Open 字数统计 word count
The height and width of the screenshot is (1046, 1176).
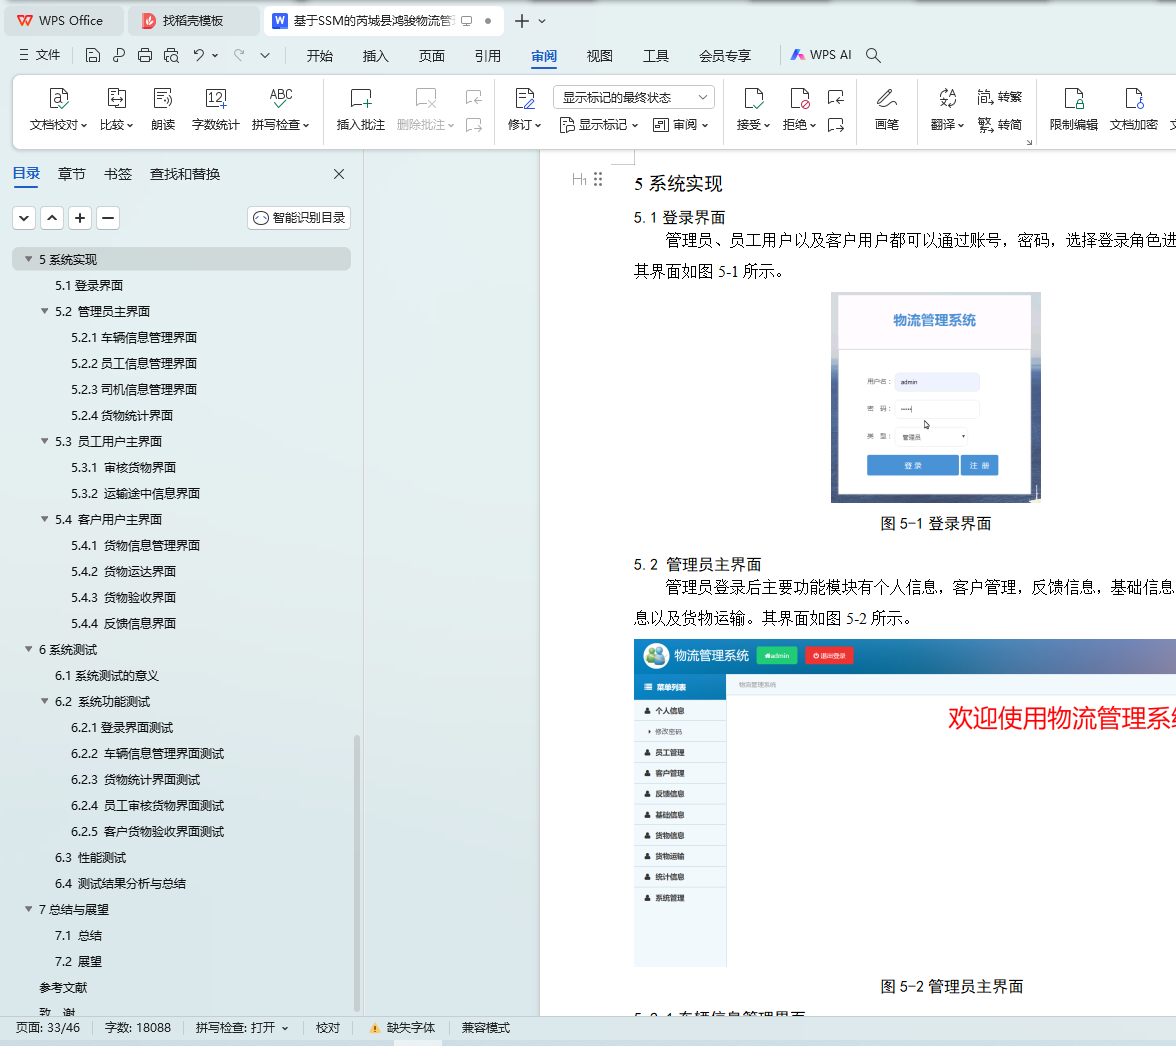point(215,109)
